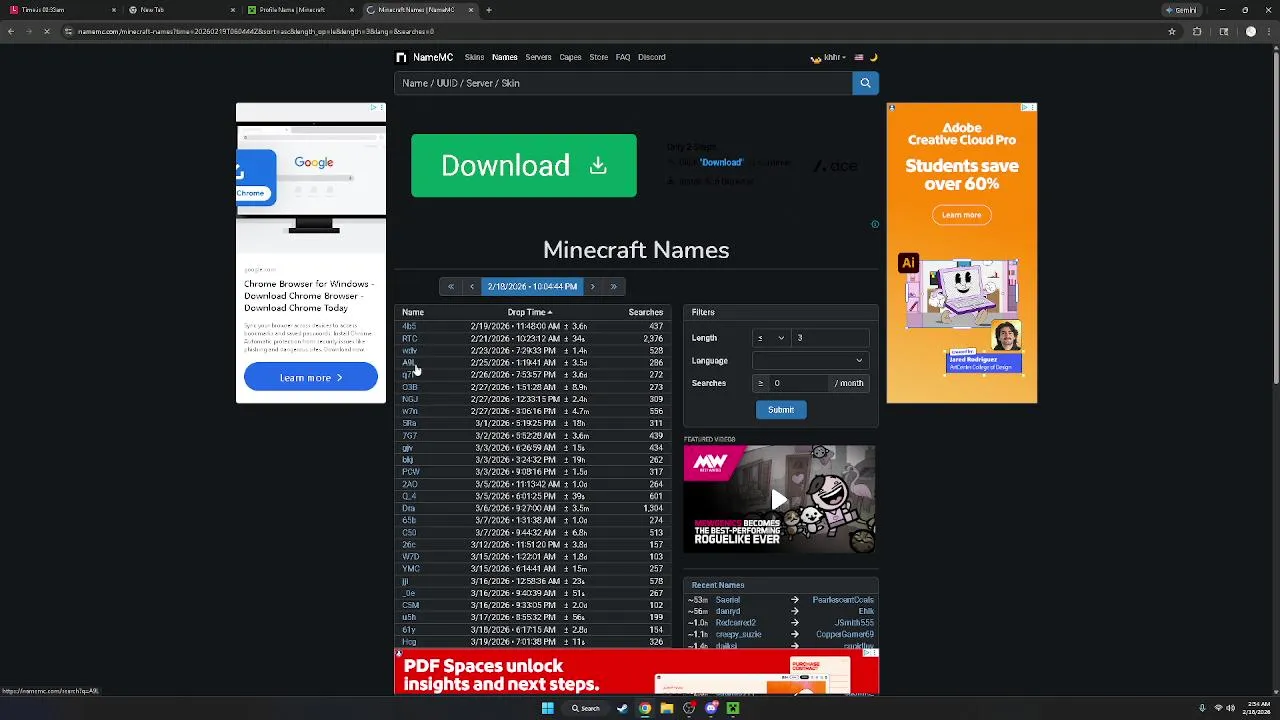1280x720 pixels.
Task: Open Length comparison operator dropdown
Action: [x=770, y=338]
